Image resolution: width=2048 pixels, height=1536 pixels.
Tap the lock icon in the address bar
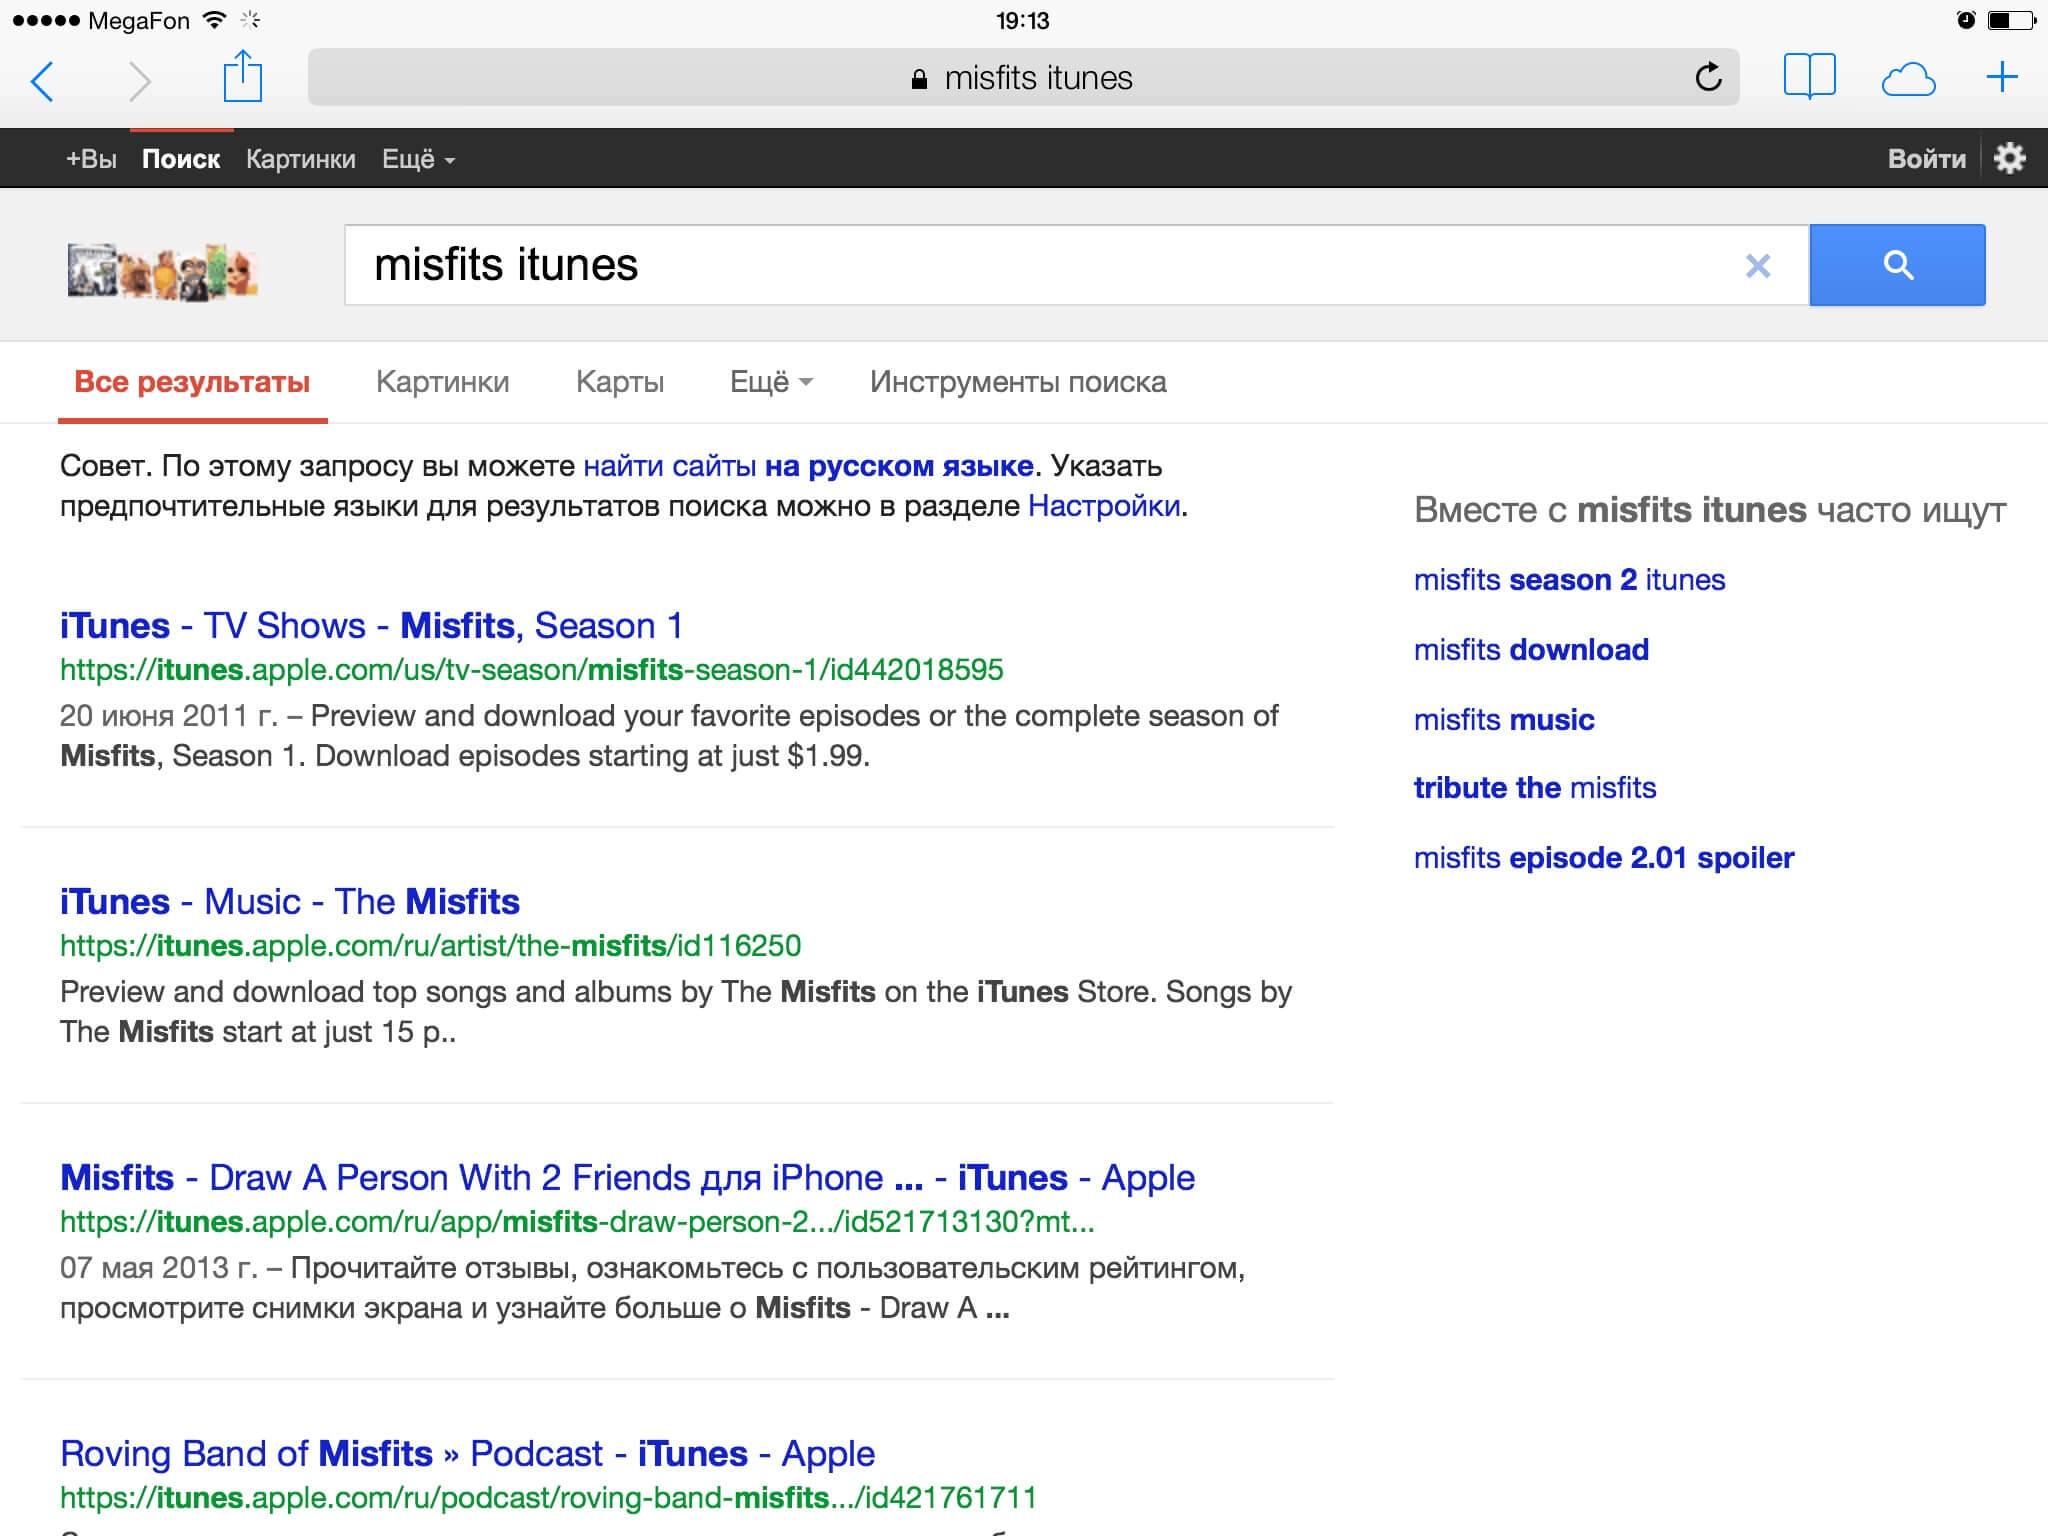coord(919,79)
